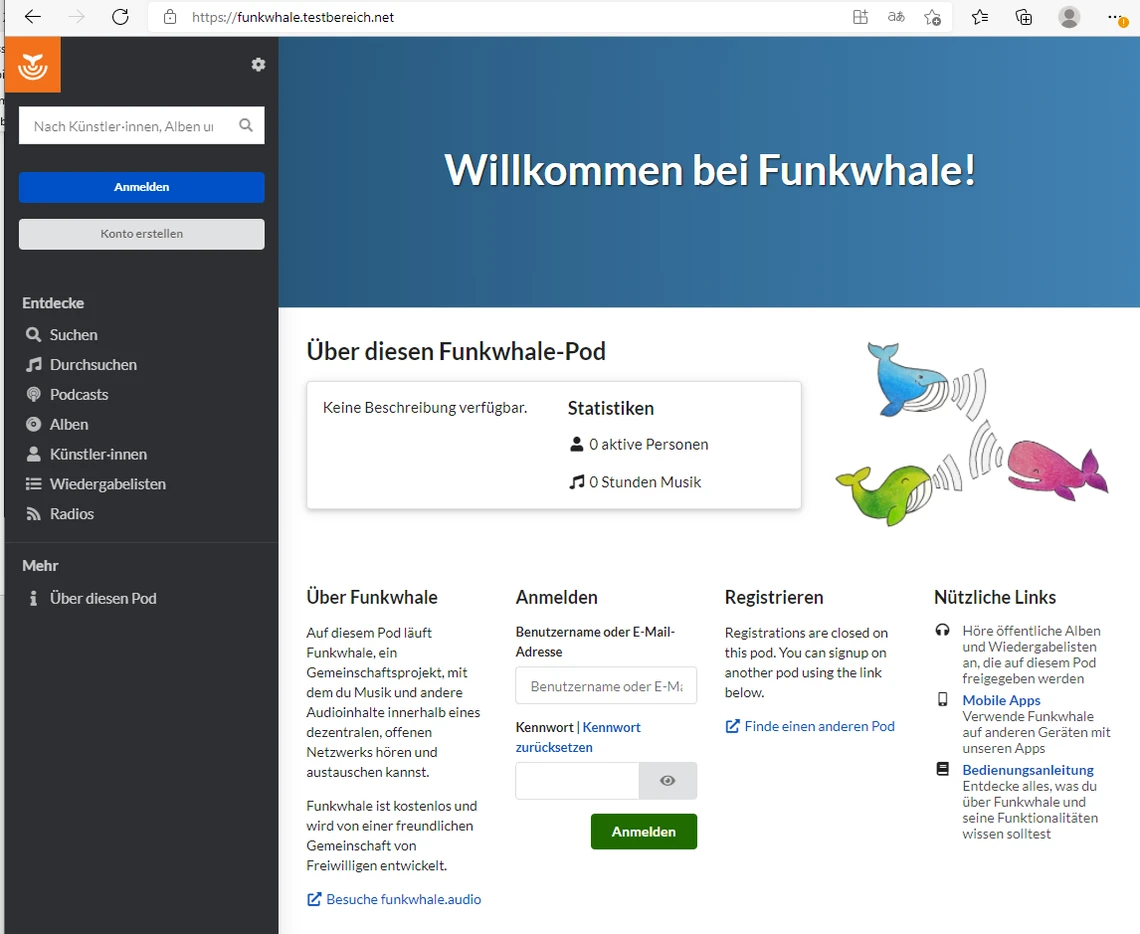
Task: Open the Finde einen anderen Pod link
Action: [x=819, y=726]
